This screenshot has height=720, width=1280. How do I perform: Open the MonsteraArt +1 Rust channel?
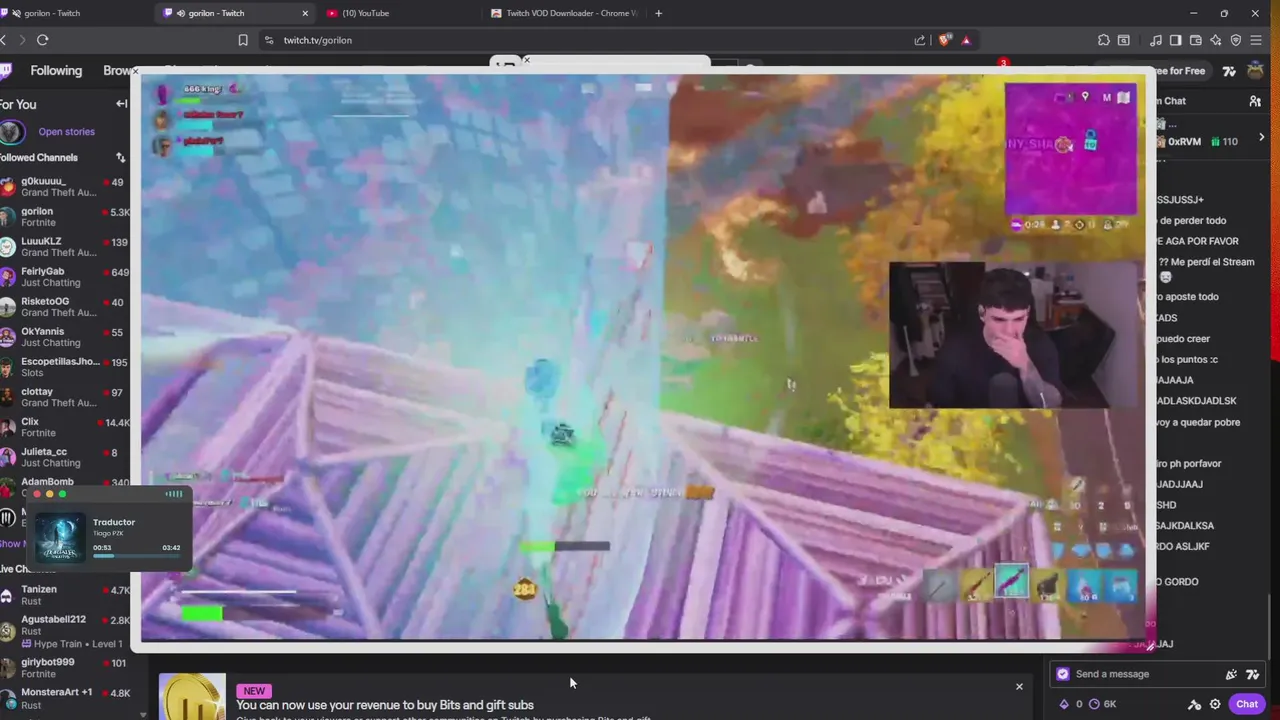tap(64, 698)
